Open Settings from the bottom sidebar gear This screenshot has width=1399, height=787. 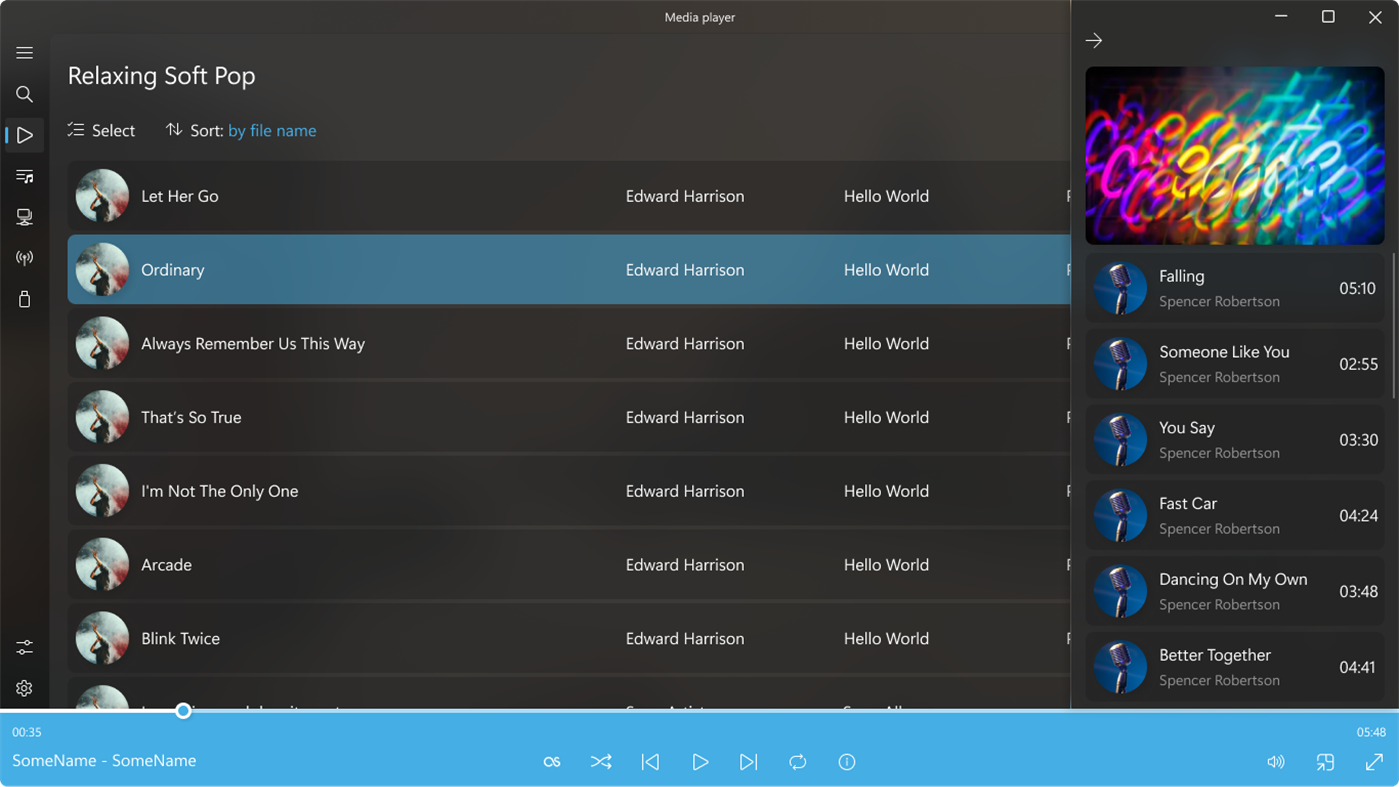pos(24,688)
